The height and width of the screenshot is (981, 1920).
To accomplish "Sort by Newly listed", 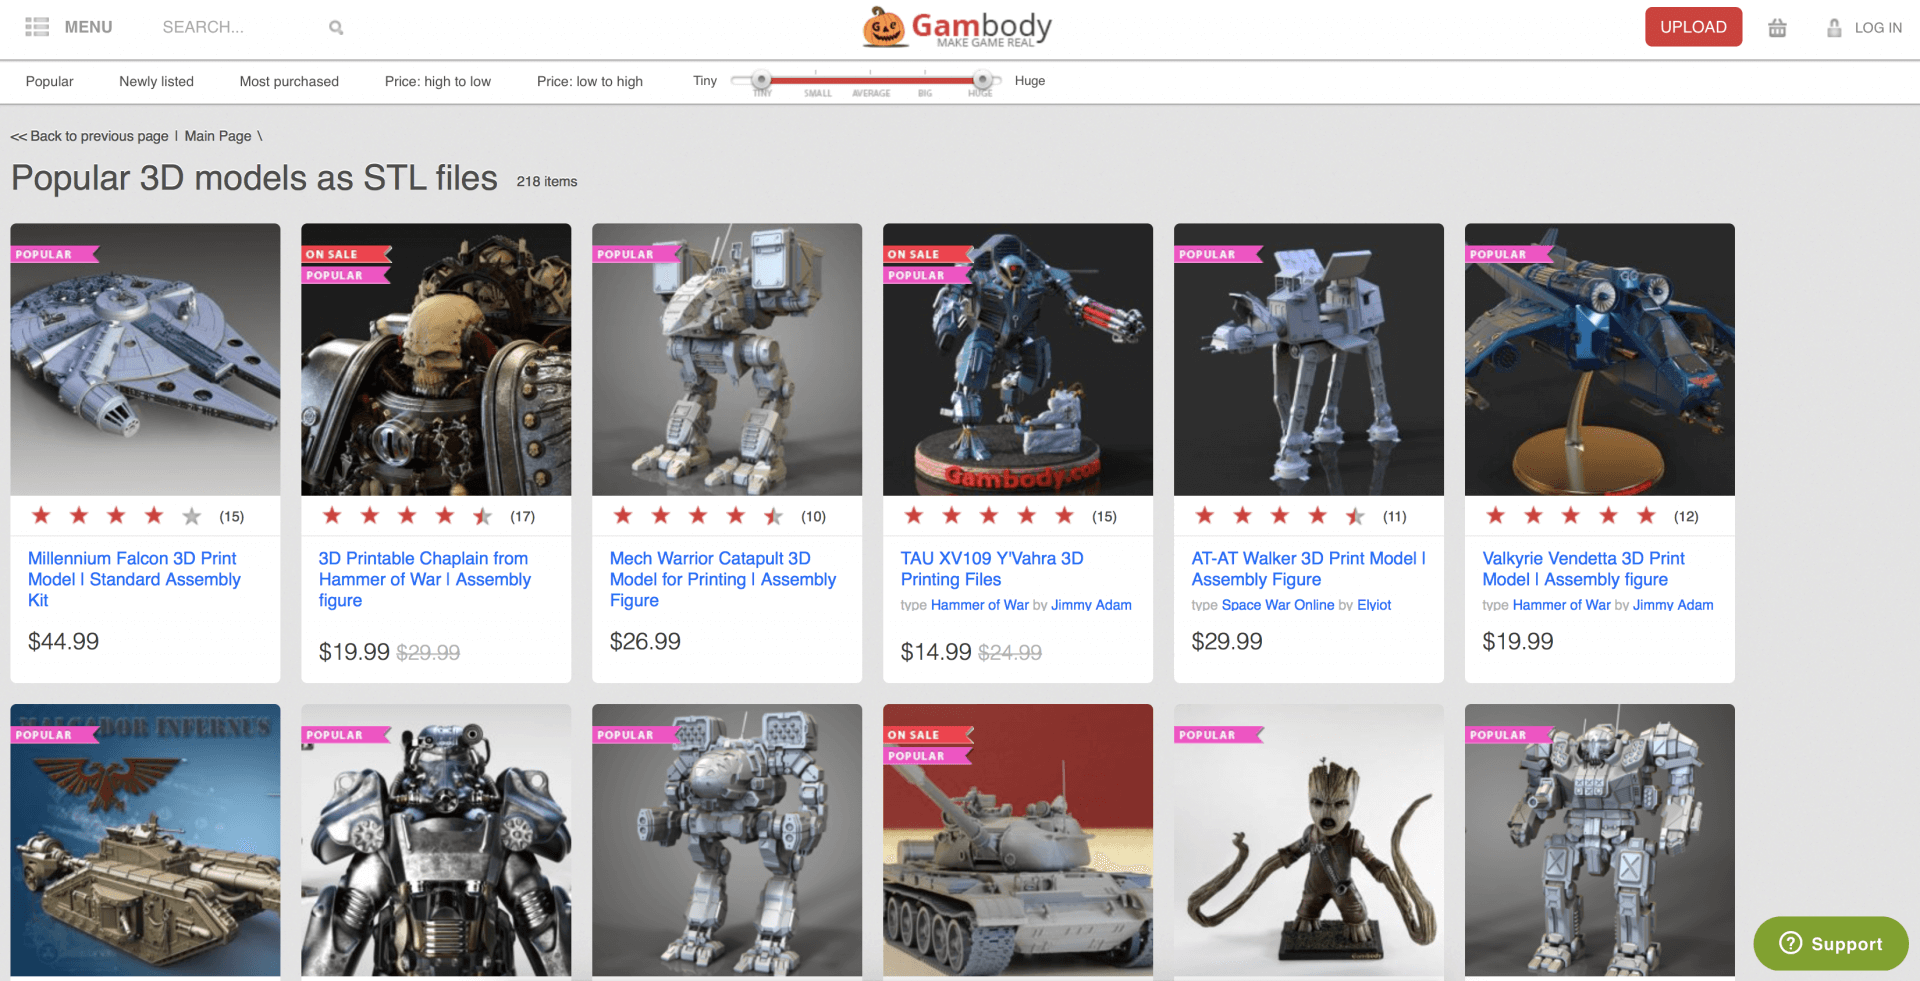I will point(156,81).
